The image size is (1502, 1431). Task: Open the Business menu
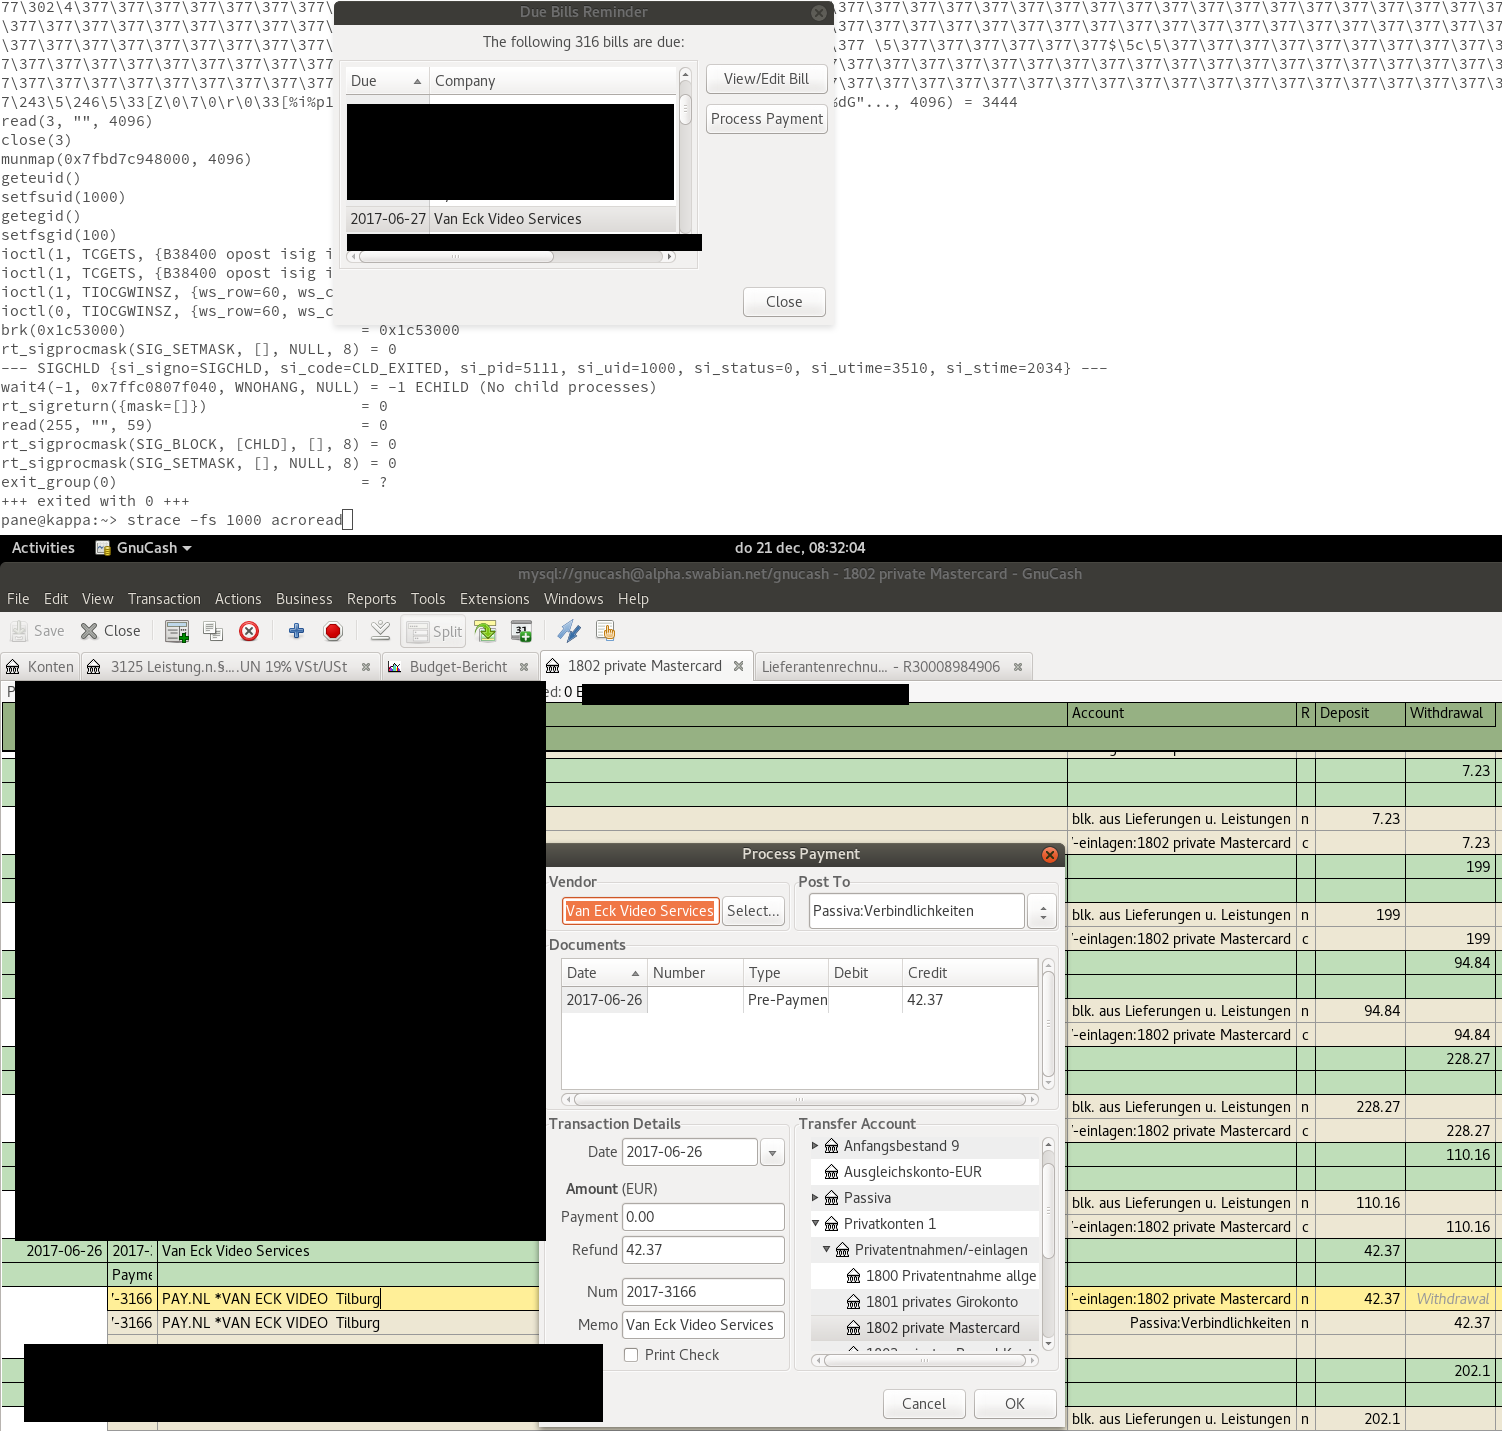tap(304, 599)
